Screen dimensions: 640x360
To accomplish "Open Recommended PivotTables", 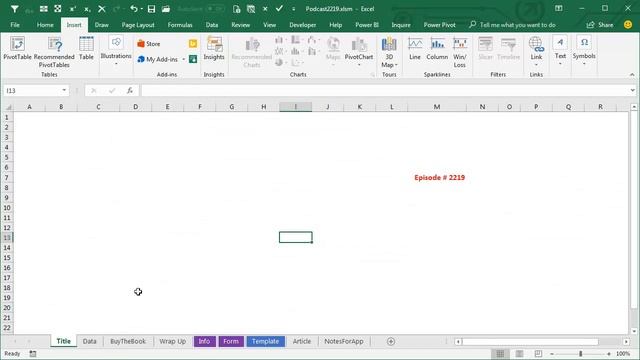I will click(54, 52).
